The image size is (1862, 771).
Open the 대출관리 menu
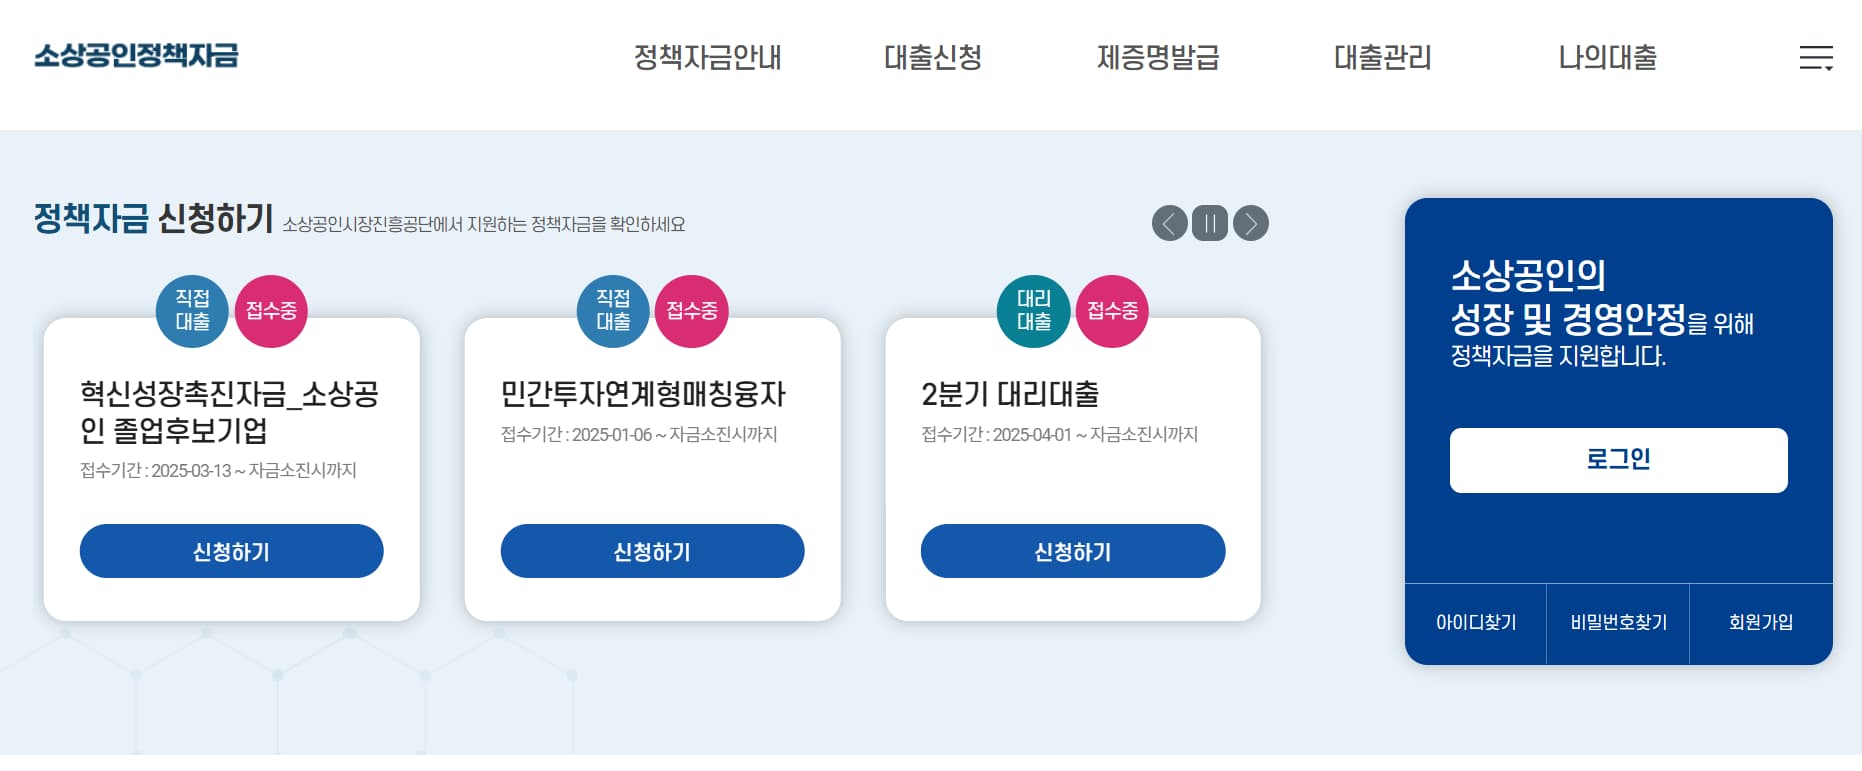coord(1383,58)
